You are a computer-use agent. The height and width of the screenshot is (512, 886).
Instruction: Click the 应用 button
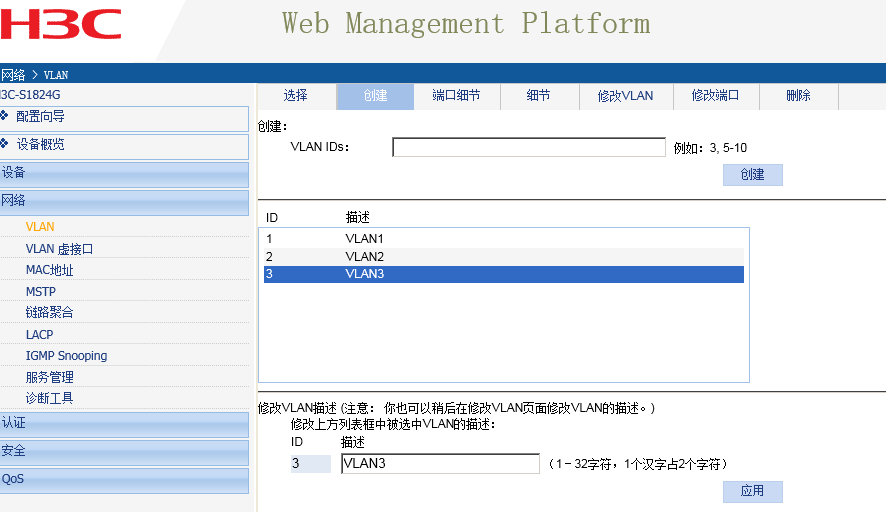pos(753,491)
